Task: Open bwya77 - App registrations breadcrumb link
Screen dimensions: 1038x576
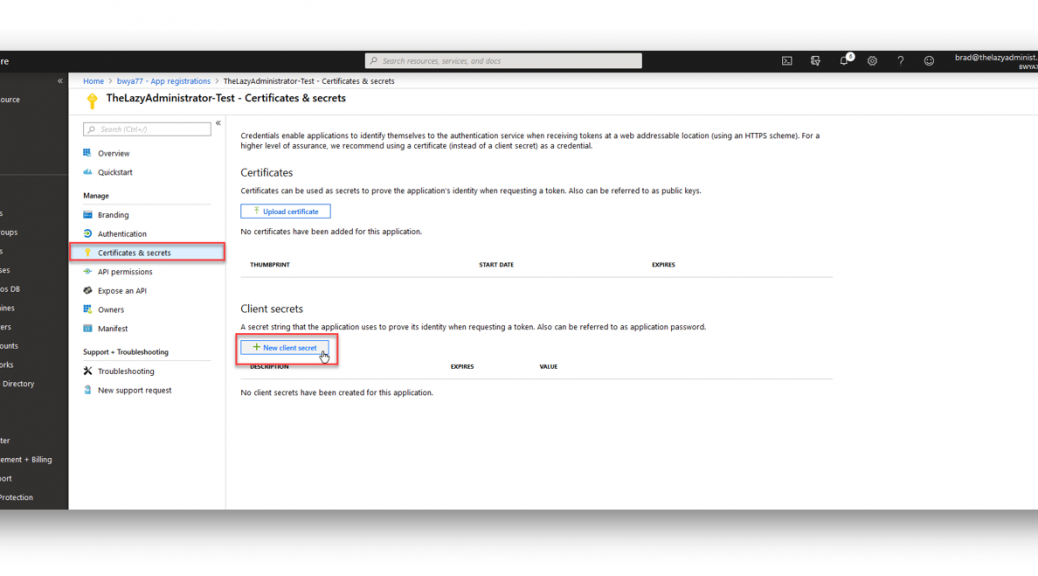Action: tap(164, 81)
